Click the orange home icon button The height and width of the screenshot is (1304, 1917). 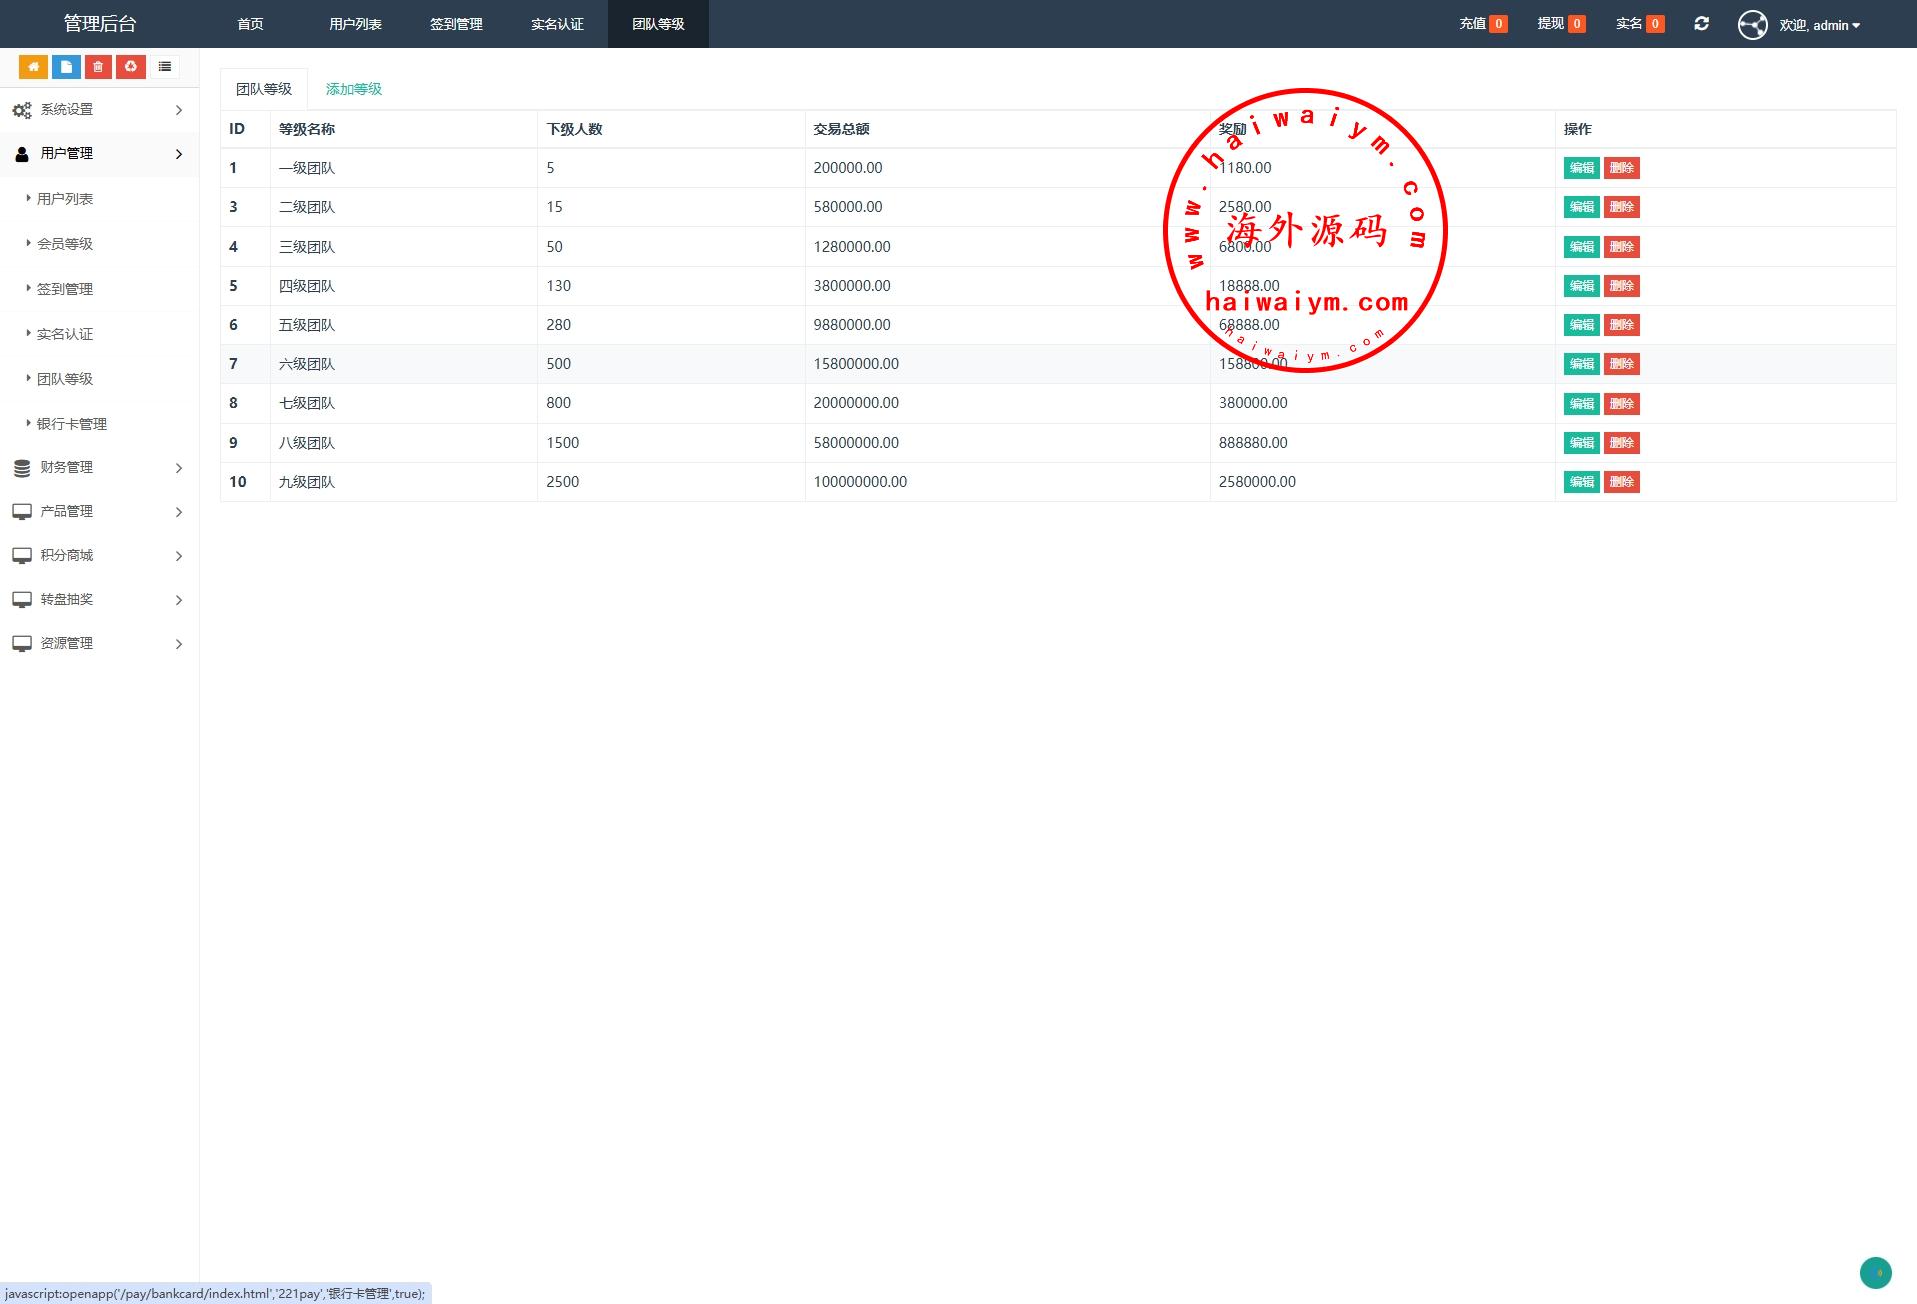click(x=33, y=67)
